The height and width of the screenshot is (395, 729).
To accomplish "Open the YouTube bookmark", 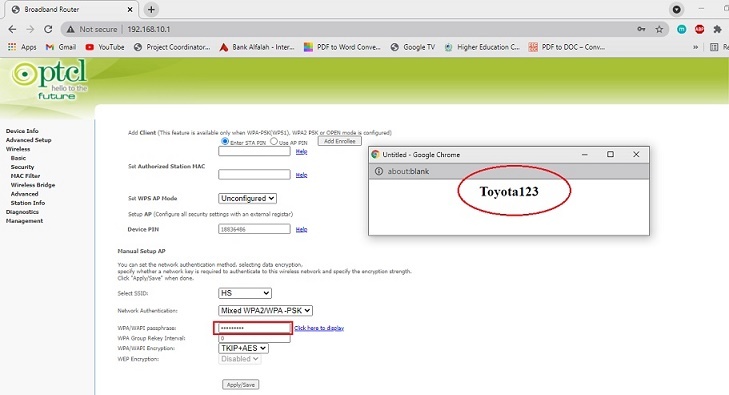I will [105, 47].
